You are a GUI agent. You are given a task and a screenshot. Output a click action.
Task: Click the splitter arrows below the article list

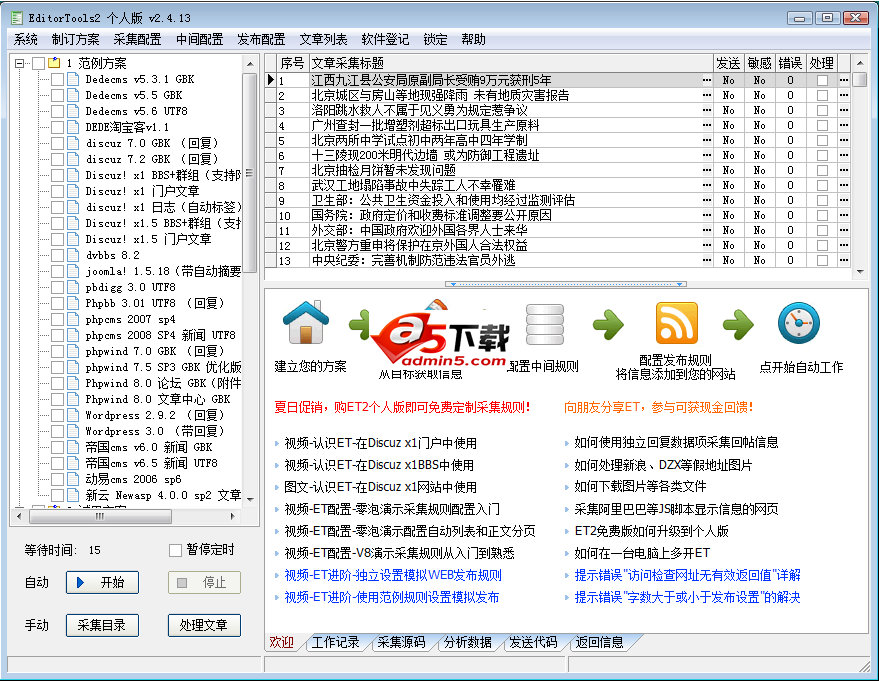566,284
